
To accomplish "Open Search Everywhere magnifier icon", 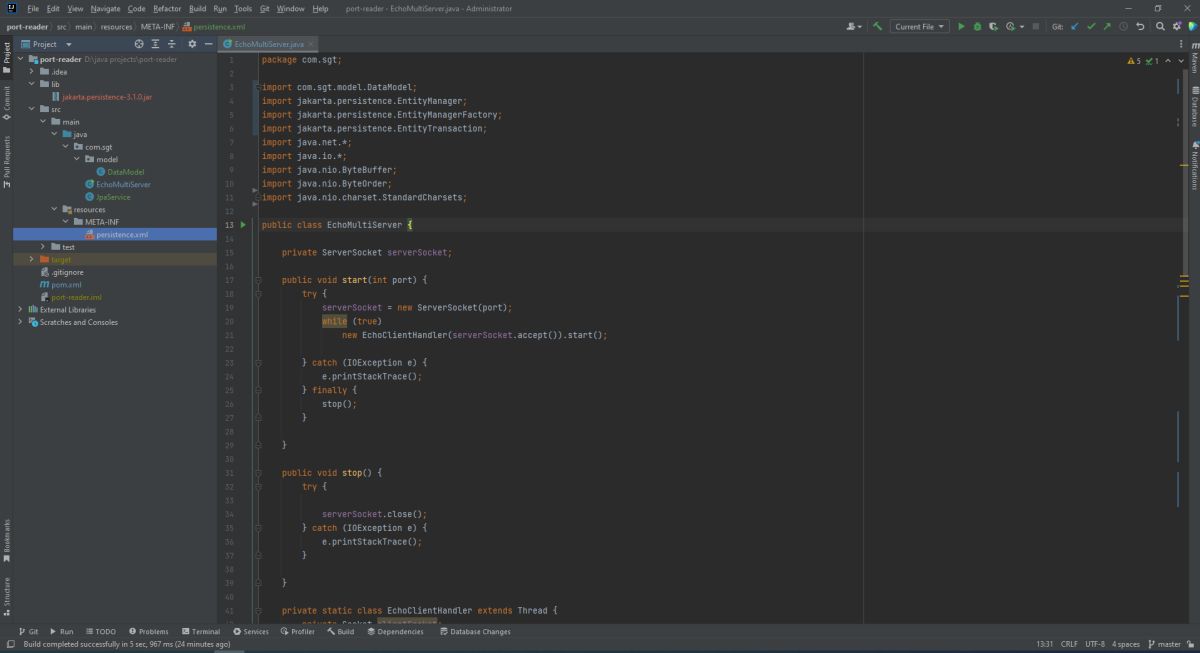I will click(x=1161, y=26).
